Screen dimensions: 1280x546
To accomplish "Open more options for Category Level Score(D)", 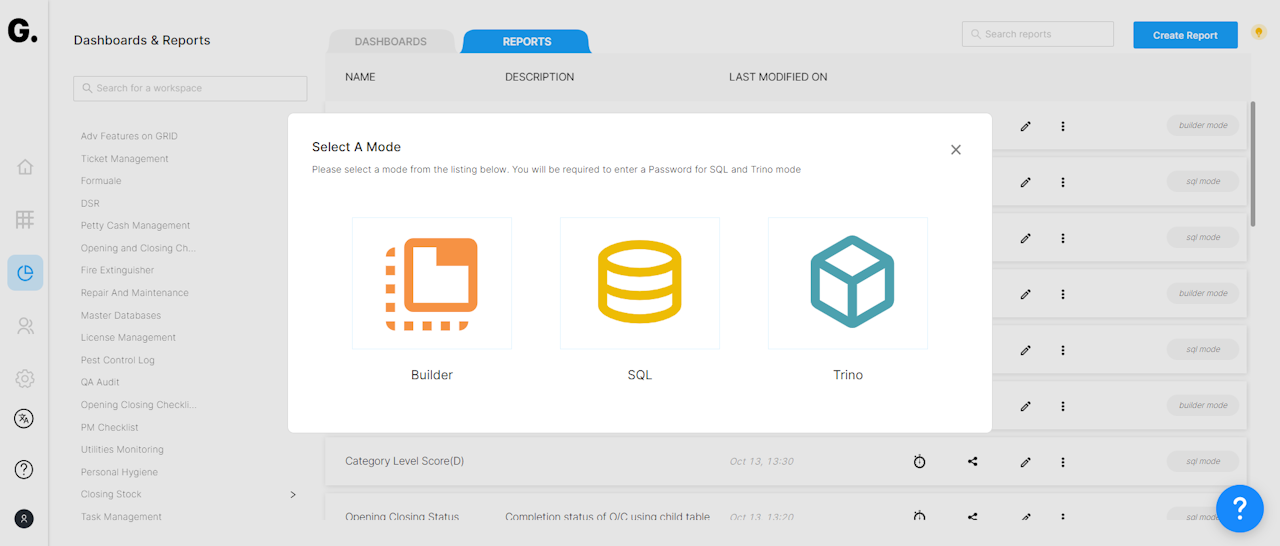I will point(1063,462).
